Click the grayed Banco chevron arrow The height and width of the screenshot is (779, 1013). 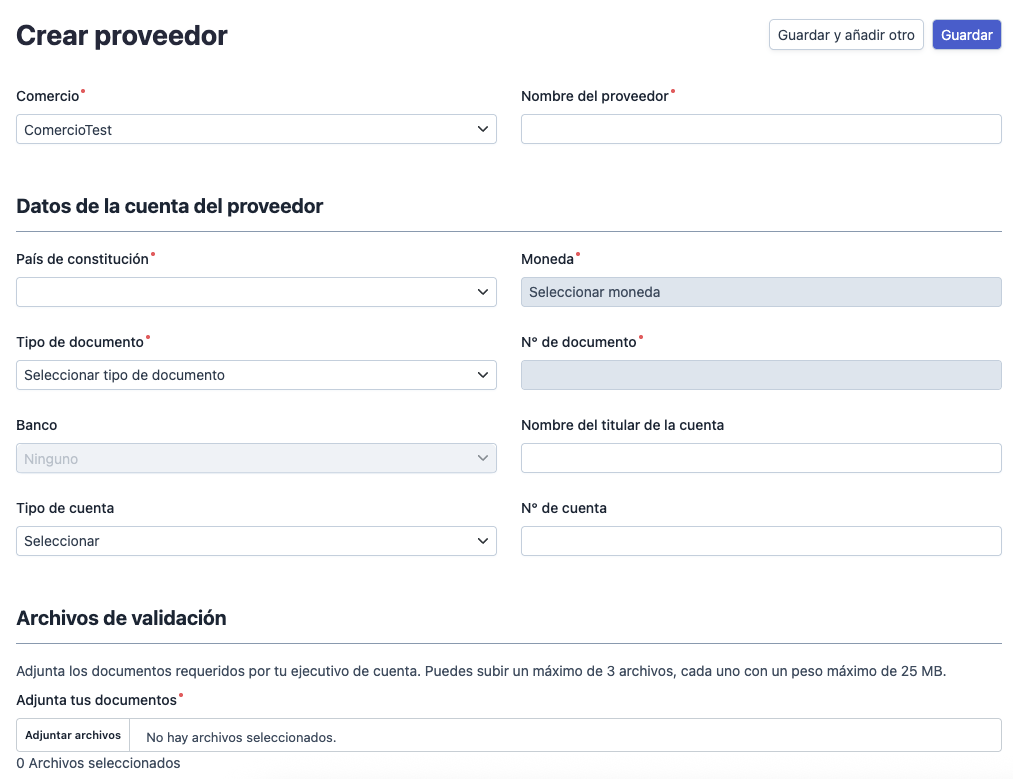(483, 457)
